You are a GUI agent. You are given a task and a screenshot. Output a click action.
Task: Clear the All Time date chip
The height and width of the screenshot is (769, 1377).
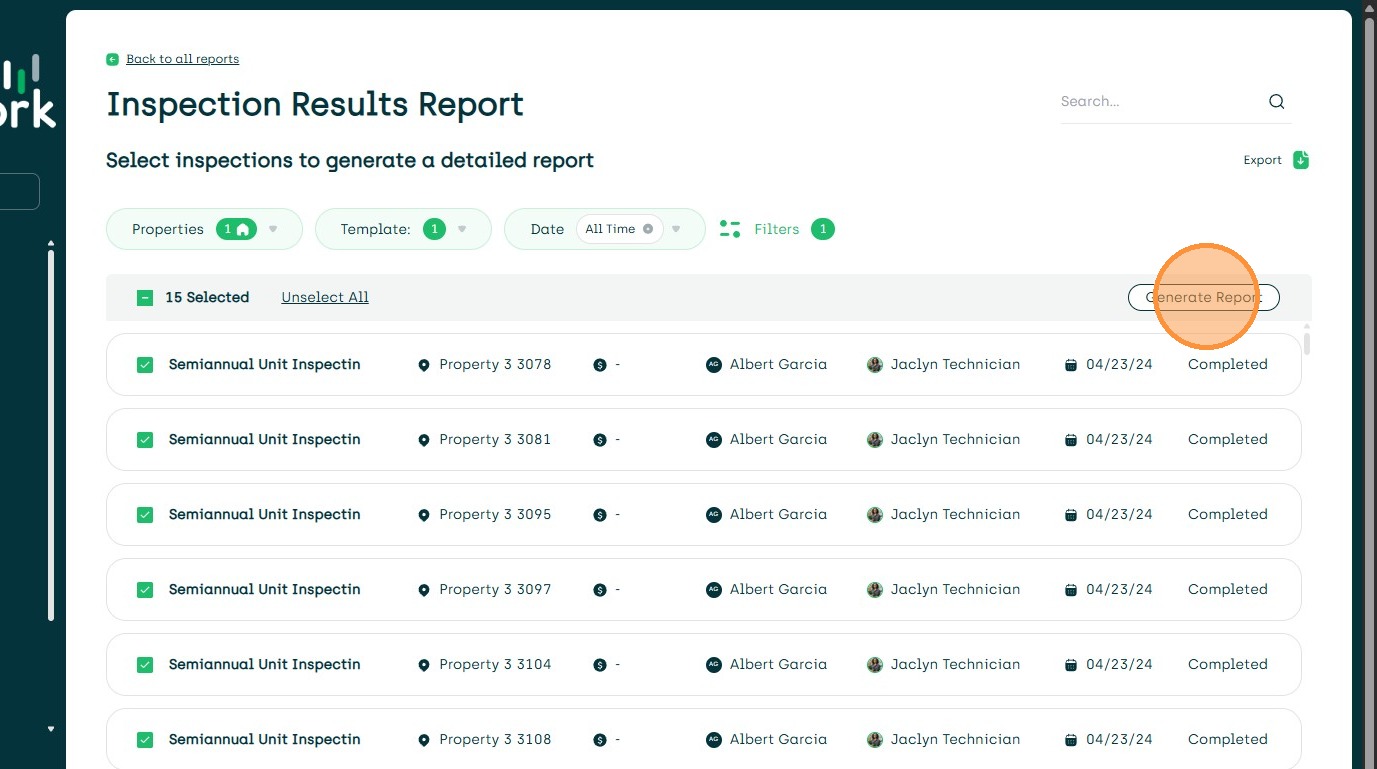point(648,229)
